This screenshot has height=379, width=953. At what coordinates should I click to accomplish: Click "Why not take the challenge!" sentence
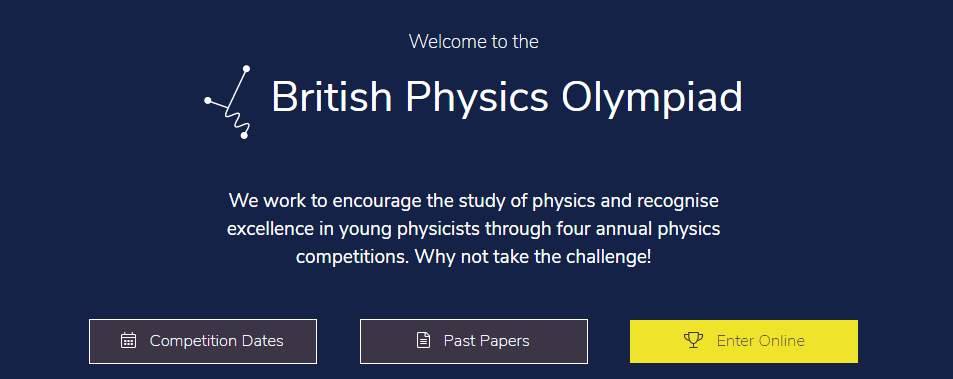tap(533, 256)
